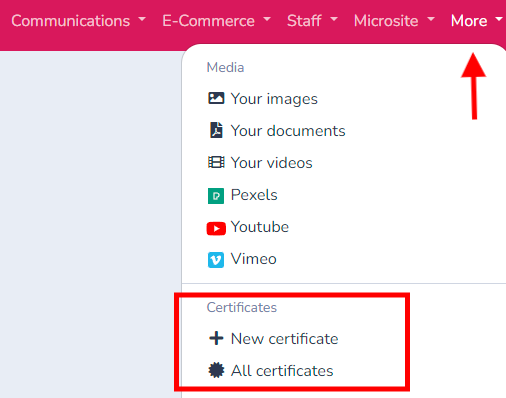Click the plus icon for New certificate
Screen dimensions: 506x398
(216, 338)
